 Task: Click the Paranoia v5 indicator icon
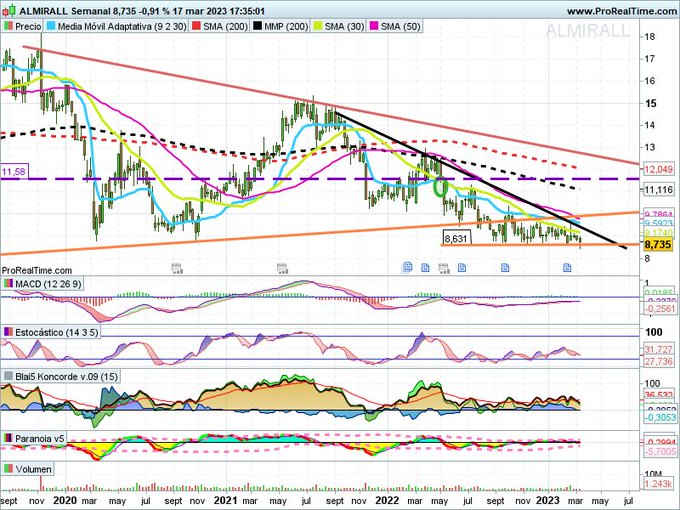(8, 438)
